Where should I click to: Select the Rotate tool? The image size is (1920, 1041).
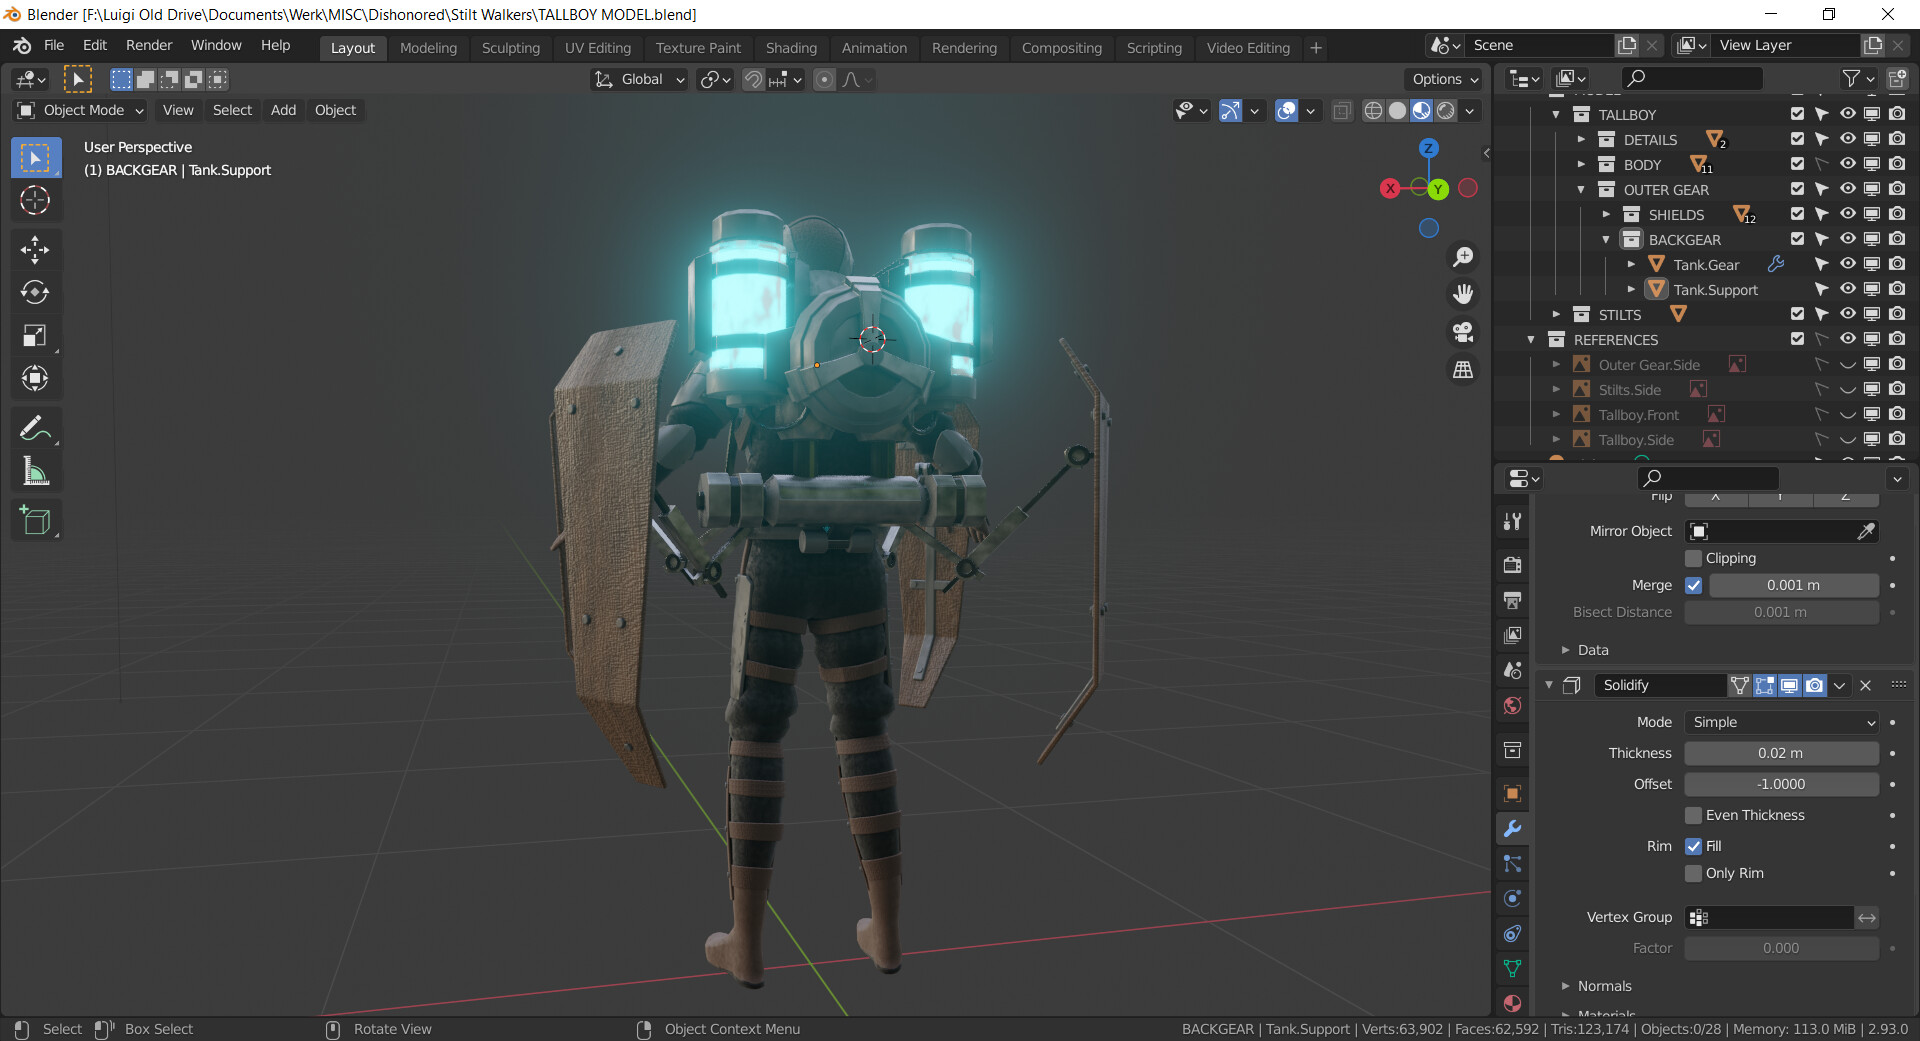tap(35, 292)
